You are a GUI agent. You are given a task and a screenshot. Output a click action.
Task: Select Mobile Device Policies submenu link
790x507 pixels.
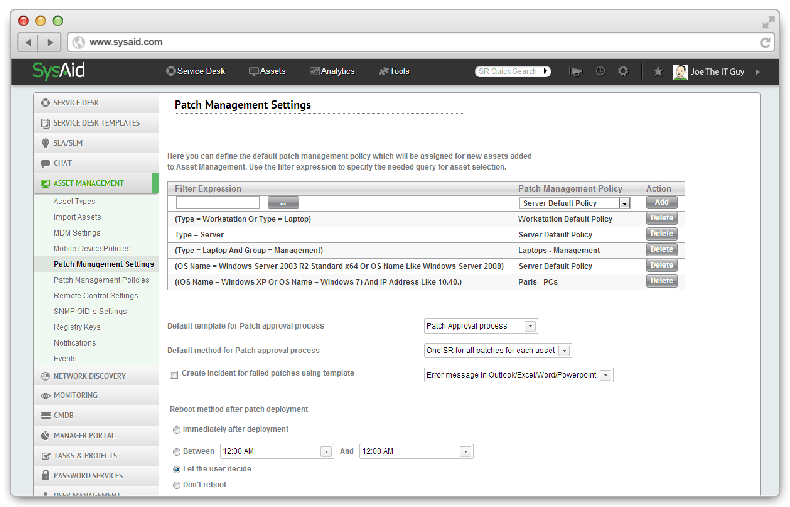92,248
